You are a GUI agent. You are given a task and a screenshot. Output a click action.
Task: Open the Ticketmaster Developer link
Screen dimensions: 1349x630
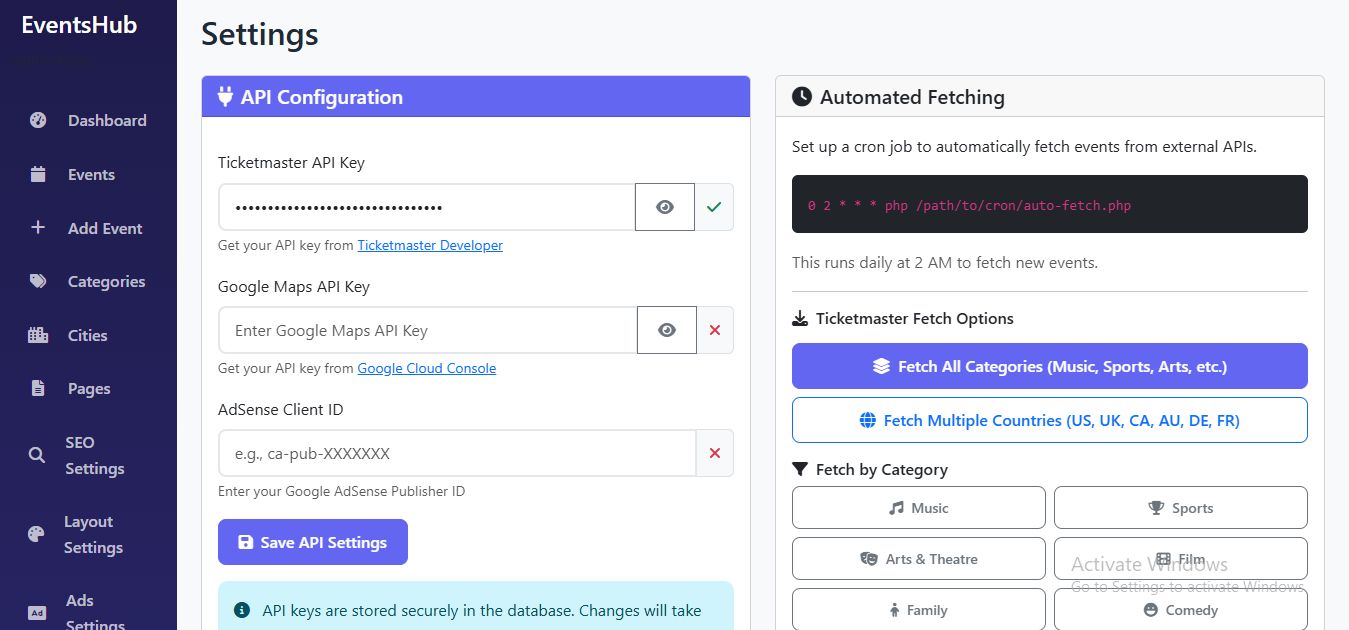click(430, 245)
